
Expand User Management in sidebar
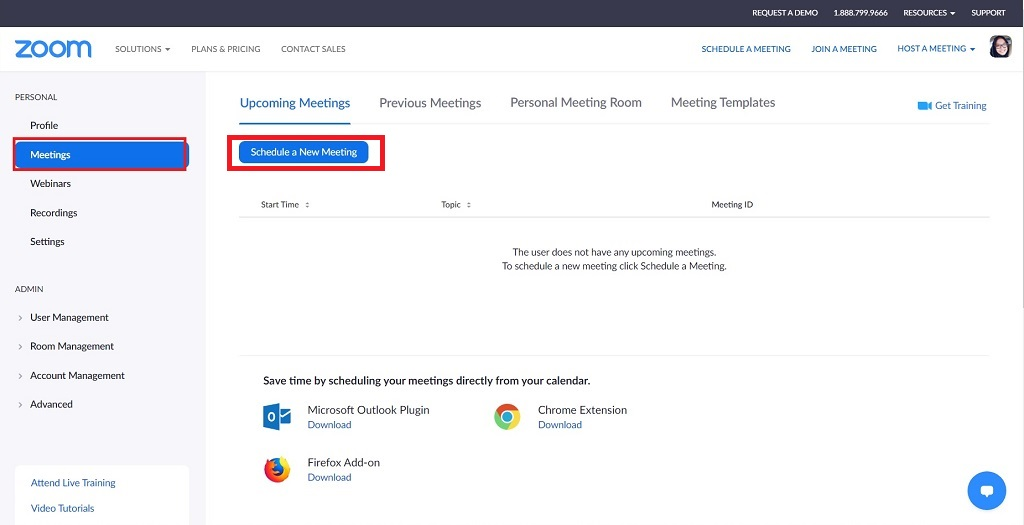tap(69, 318)
